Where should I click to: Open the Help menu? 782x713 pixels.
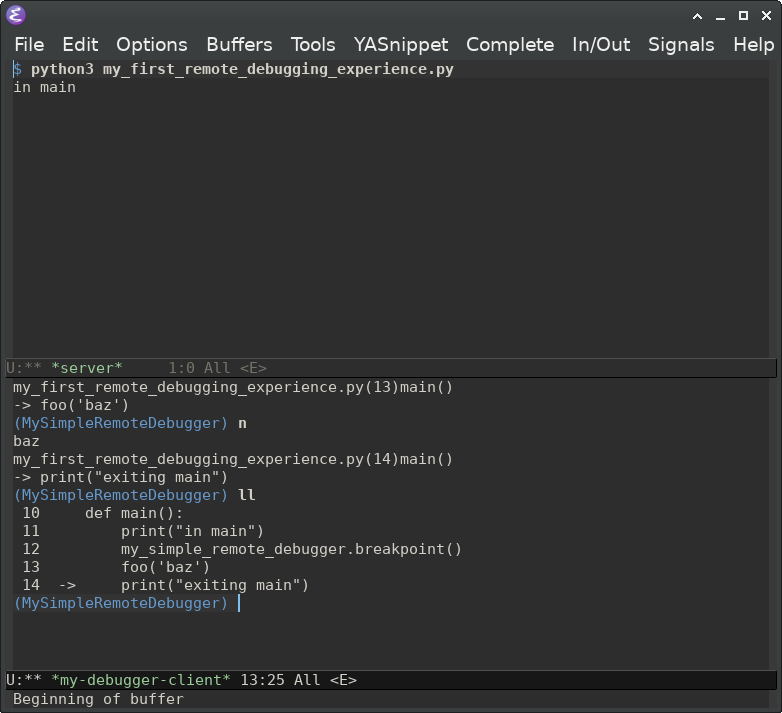point(754,45)
